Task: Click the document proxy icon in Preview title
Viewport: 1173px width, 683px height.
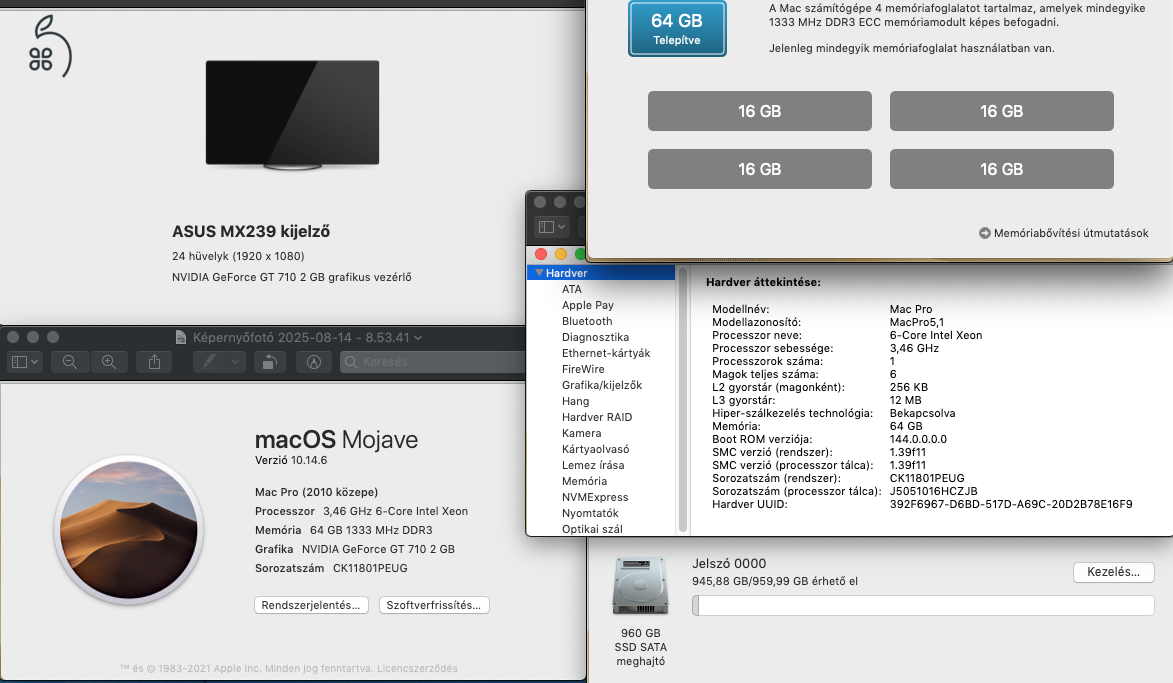Action: pos(180,337)
